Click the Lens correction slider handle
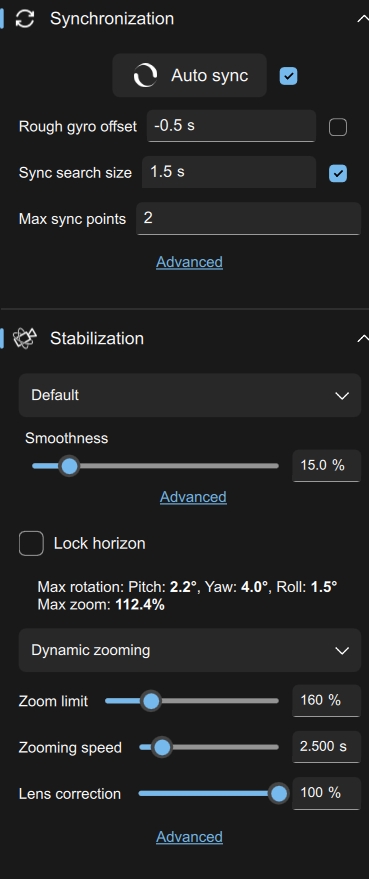Screen dimensions: 369x879 (278, 794)
